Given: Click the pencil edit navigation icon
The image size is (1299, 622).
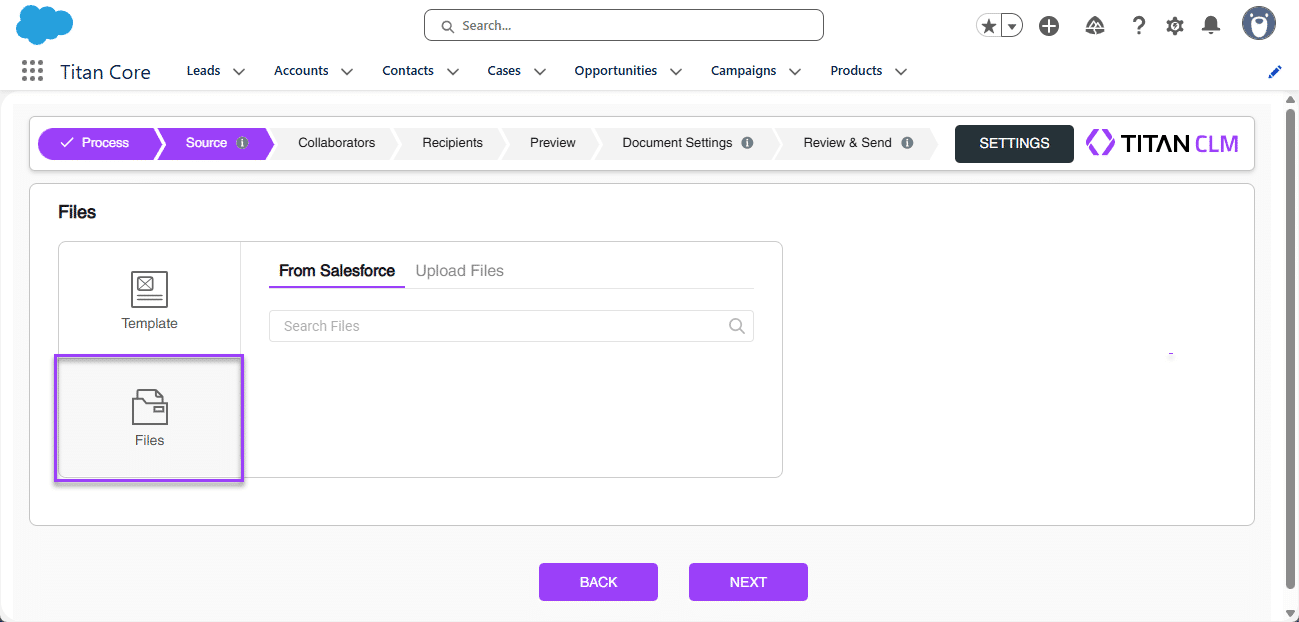Looking at the screenshot, I should tap(1274, 72).
